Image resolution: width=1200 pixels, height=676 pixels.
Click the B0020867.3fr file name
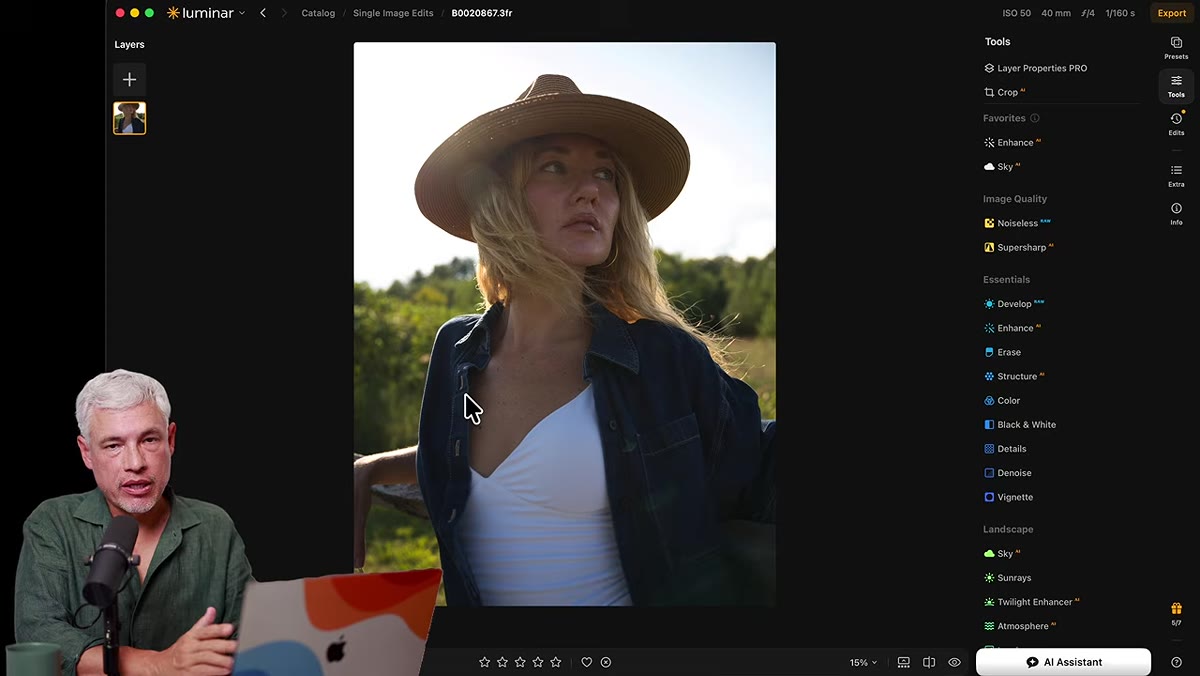click(x=482, y=13)
